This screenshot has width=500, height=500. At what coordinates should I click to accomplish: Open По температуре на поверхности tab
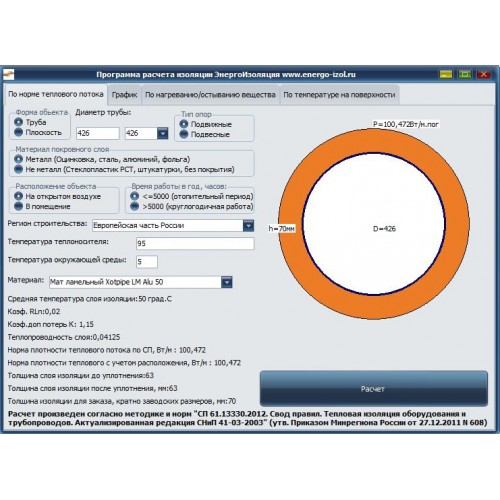coord(339,95)
